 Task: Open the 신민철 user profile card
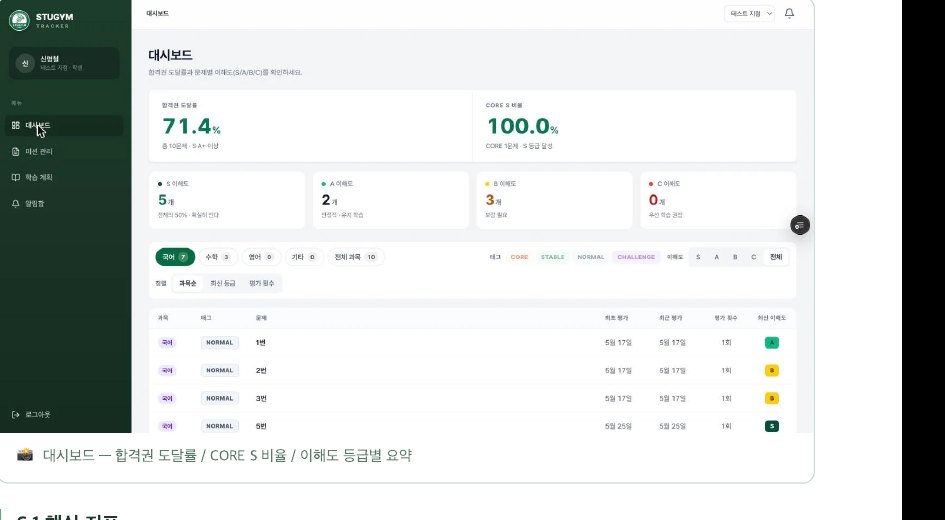tap(64, 63)
